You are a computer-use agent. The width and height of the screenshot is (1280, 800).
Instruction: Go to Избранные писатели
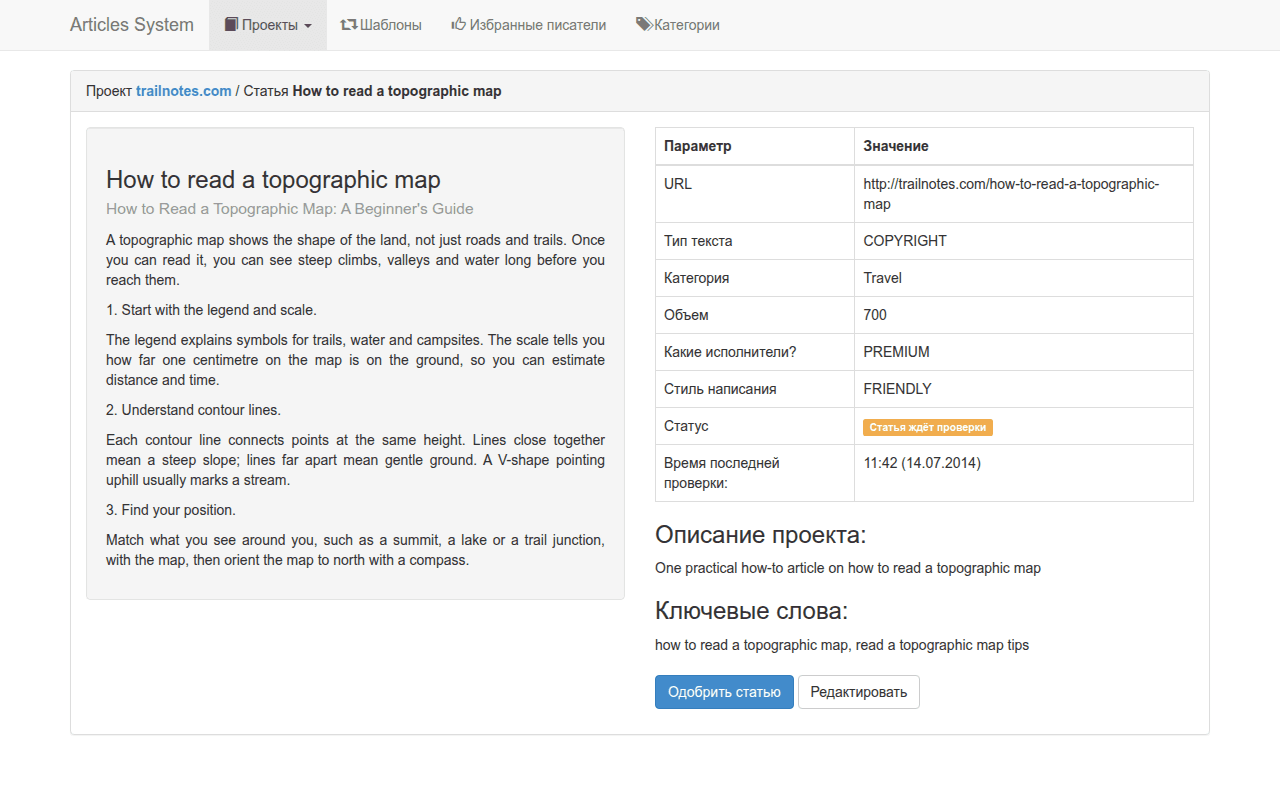click(x=529, y=25)
